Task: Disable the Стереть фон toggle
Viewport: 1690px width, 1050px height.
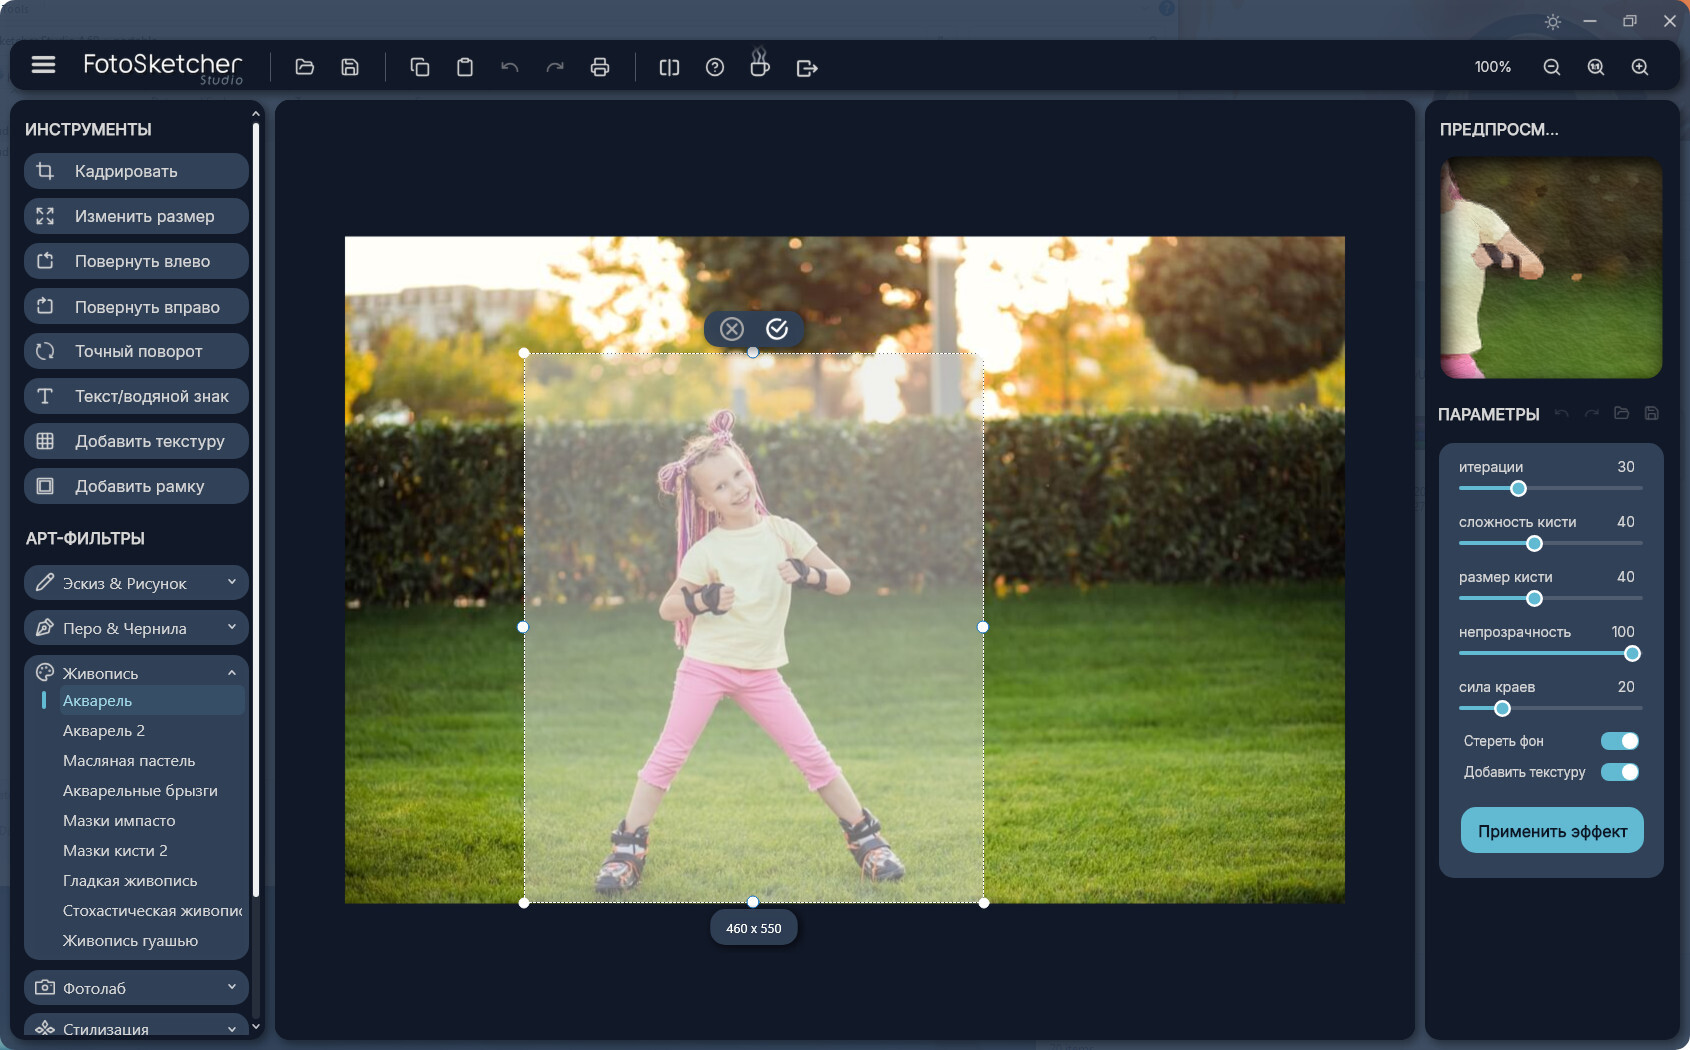Action: tap(1620, 741)
